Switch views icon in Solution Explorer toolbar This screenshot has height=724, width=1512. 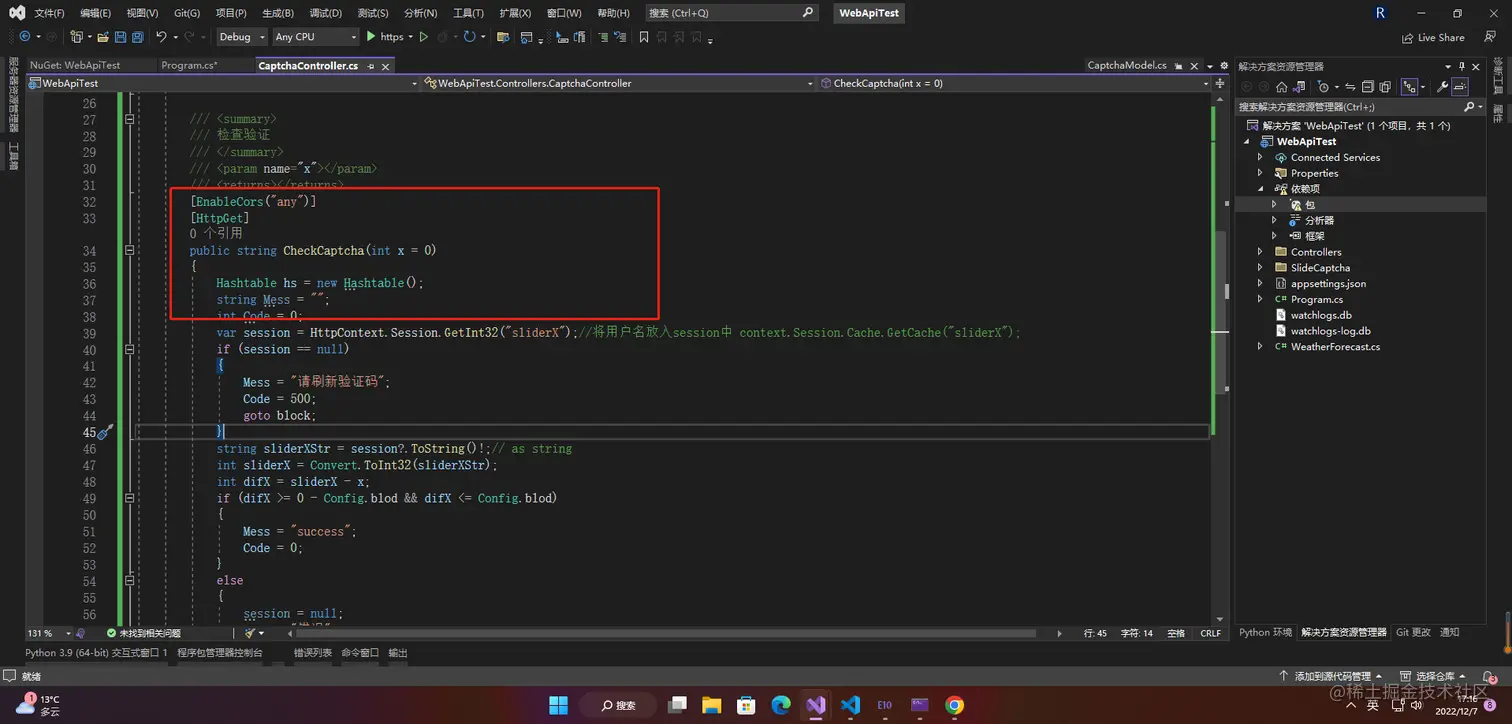(1300, 87)
